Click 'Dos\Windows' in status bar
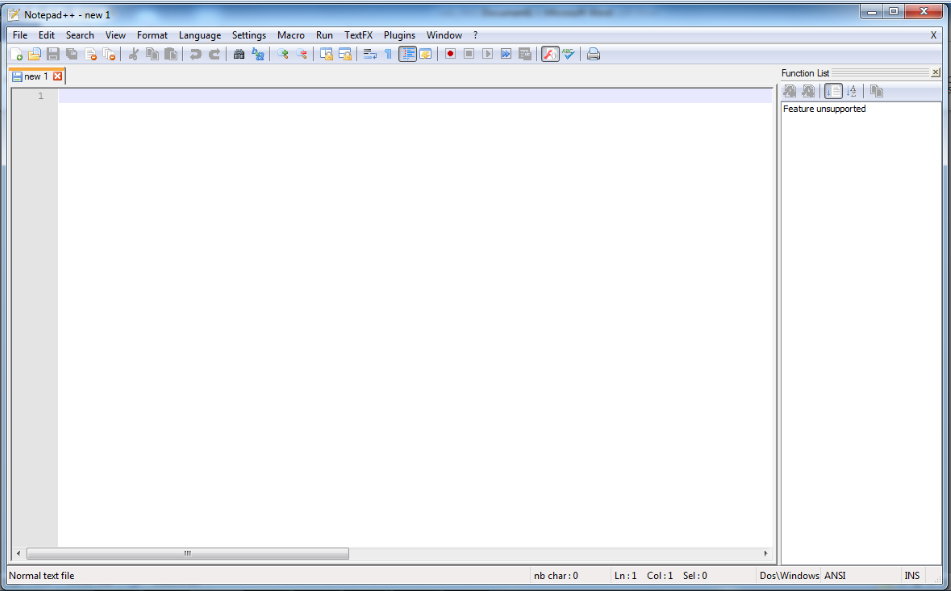The image size is (951, 591). click(789, 576)
